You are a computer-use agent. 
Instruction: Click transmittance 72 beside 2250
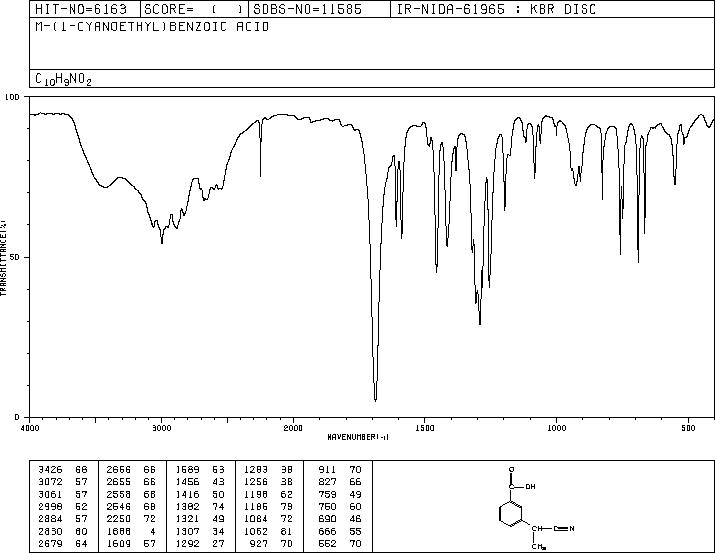click(150, 519)
